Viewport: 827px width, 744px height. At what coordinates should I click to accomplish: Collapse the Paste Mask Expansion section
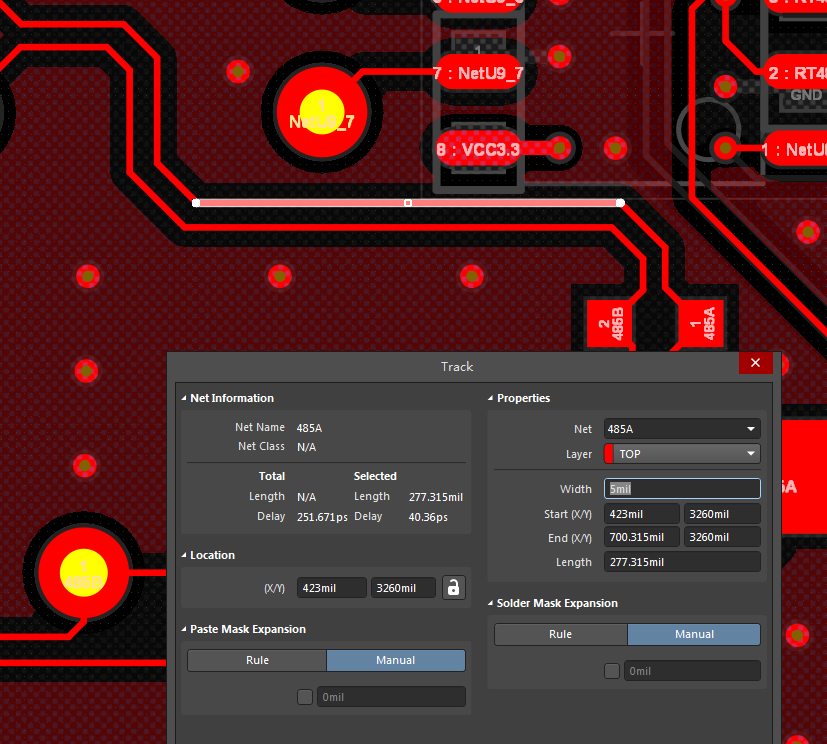pyautogui.click(x=184, y=629)
